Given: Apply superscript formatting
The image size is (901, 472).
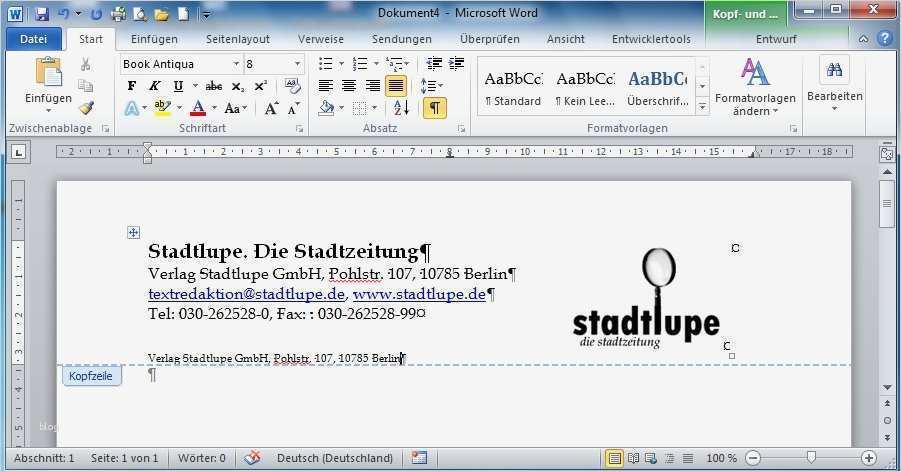Looking at the screenshot, I should pos(261,86).
